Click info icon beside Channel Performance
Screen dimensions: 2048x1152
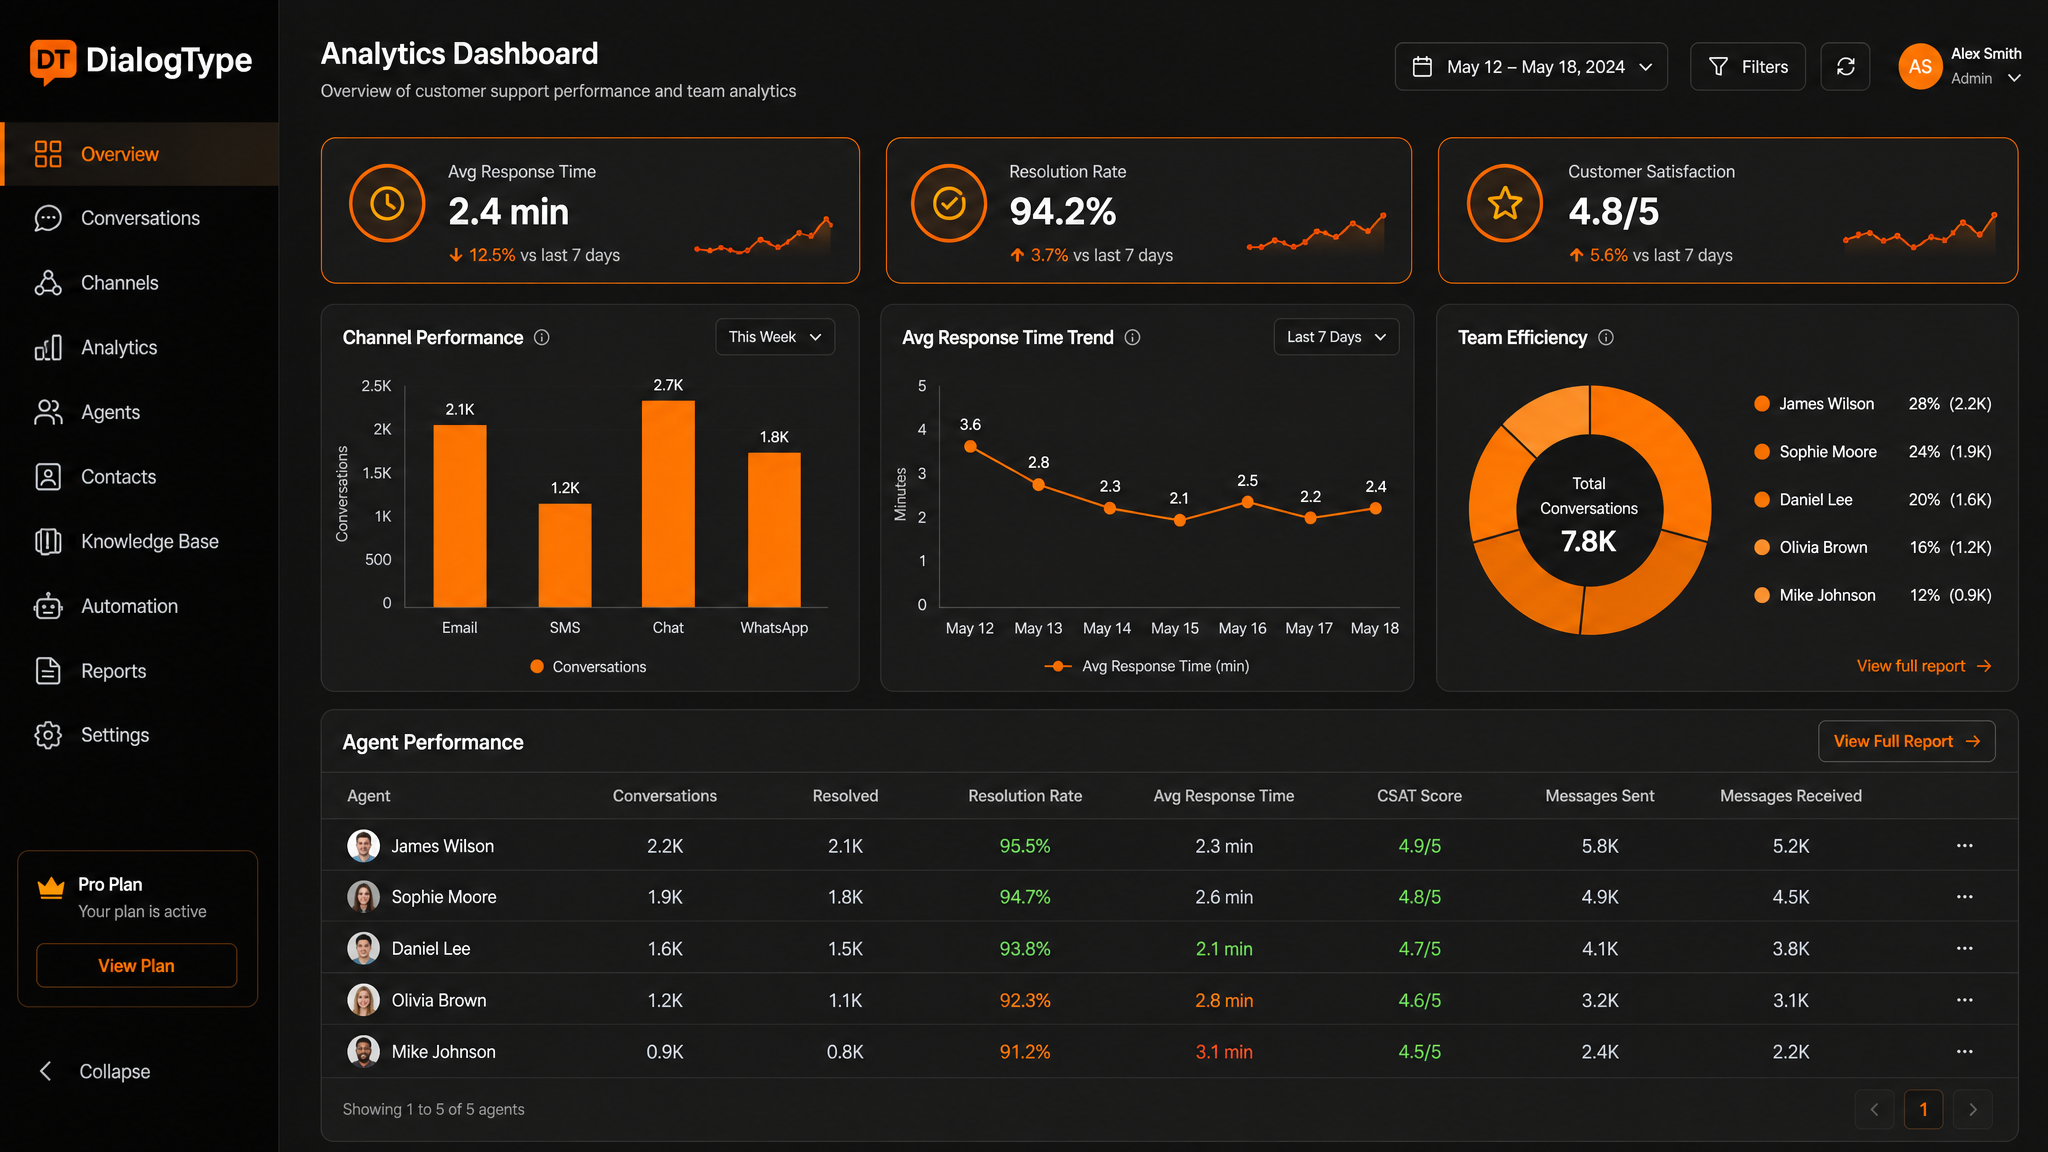pyautogui.click(x=542, y=338)
